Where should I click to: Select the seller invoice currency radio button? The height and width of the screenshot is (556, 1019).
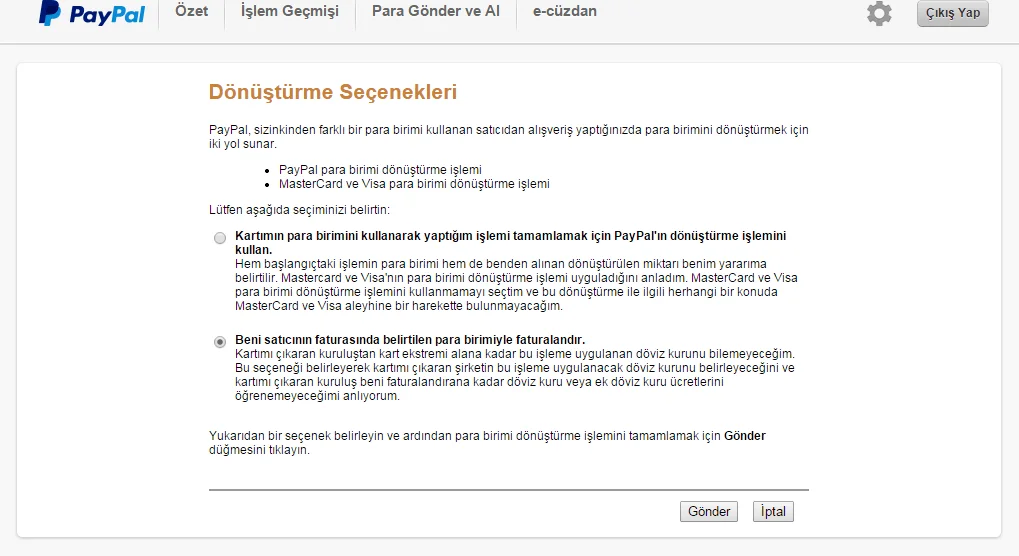220,342
